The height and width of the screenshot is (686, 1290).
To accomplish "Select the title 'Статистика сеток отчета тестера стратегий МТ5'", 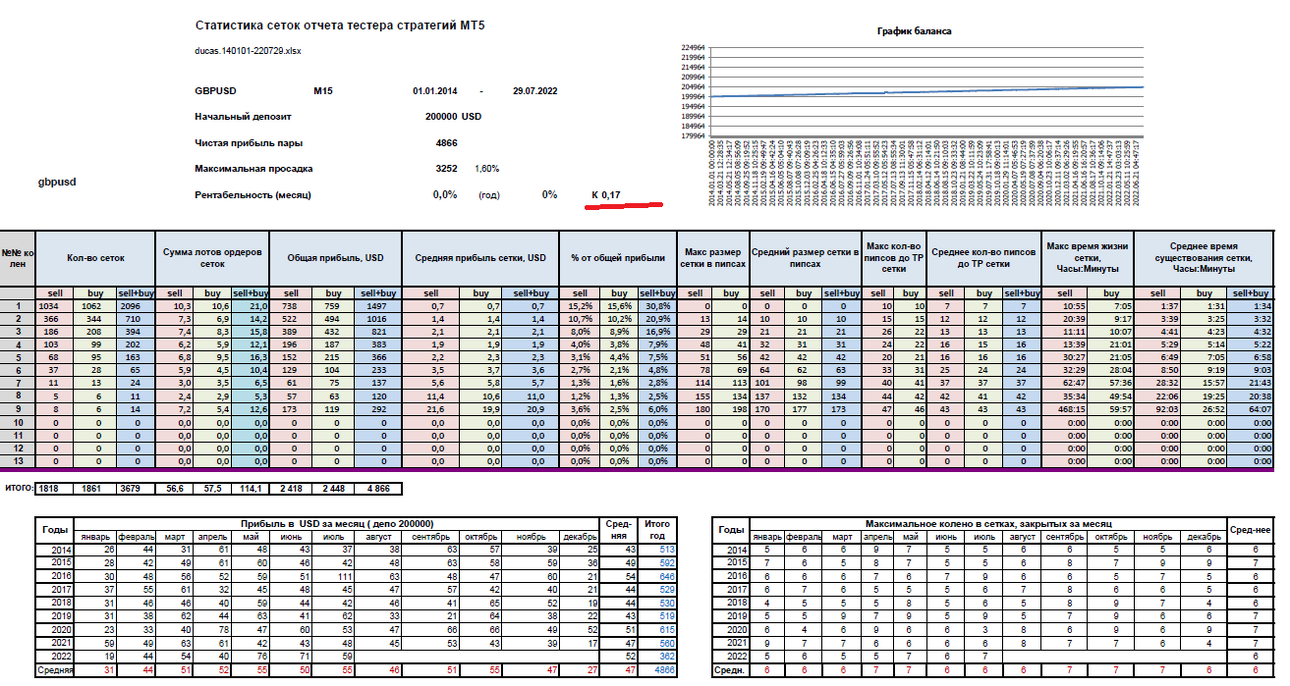I will pos(340,24).
